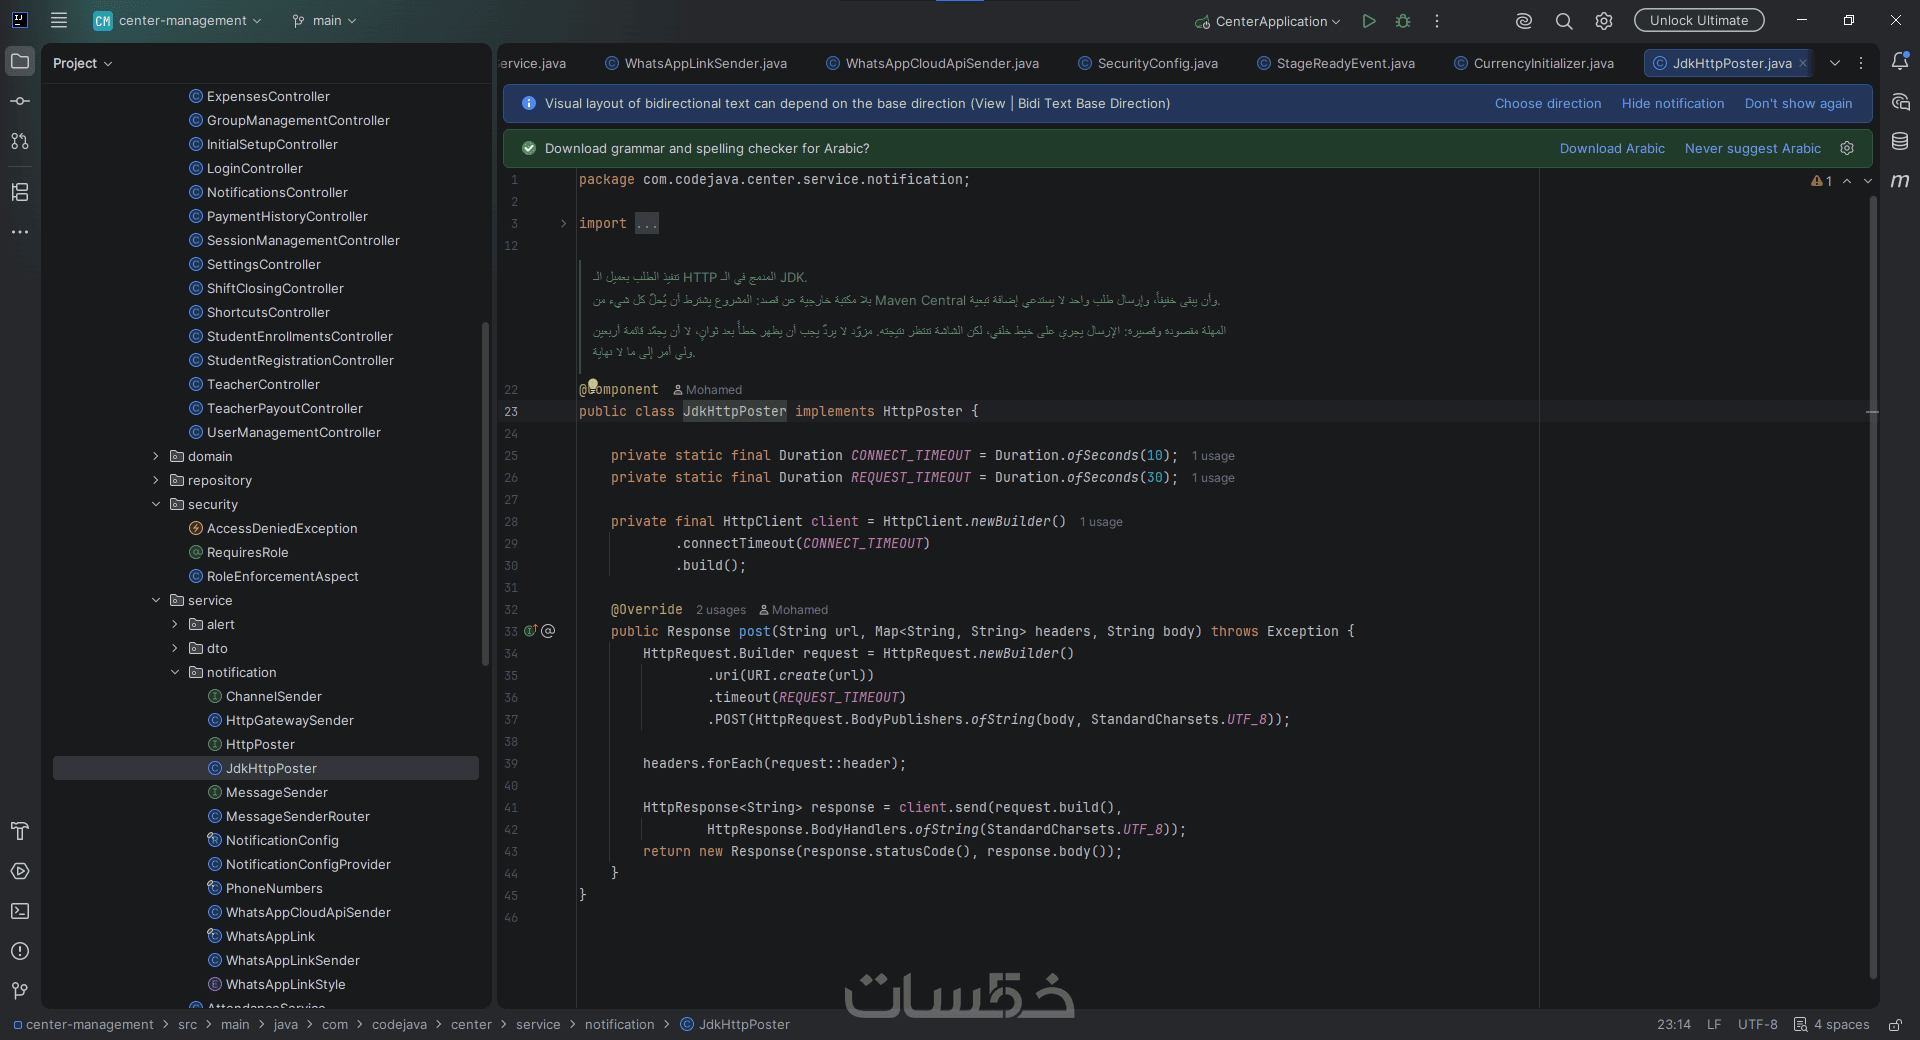The image size is (1920, 1040).
Task: Open the Maven tool window
Action: pyautogui.click(x=1900, y=181)
